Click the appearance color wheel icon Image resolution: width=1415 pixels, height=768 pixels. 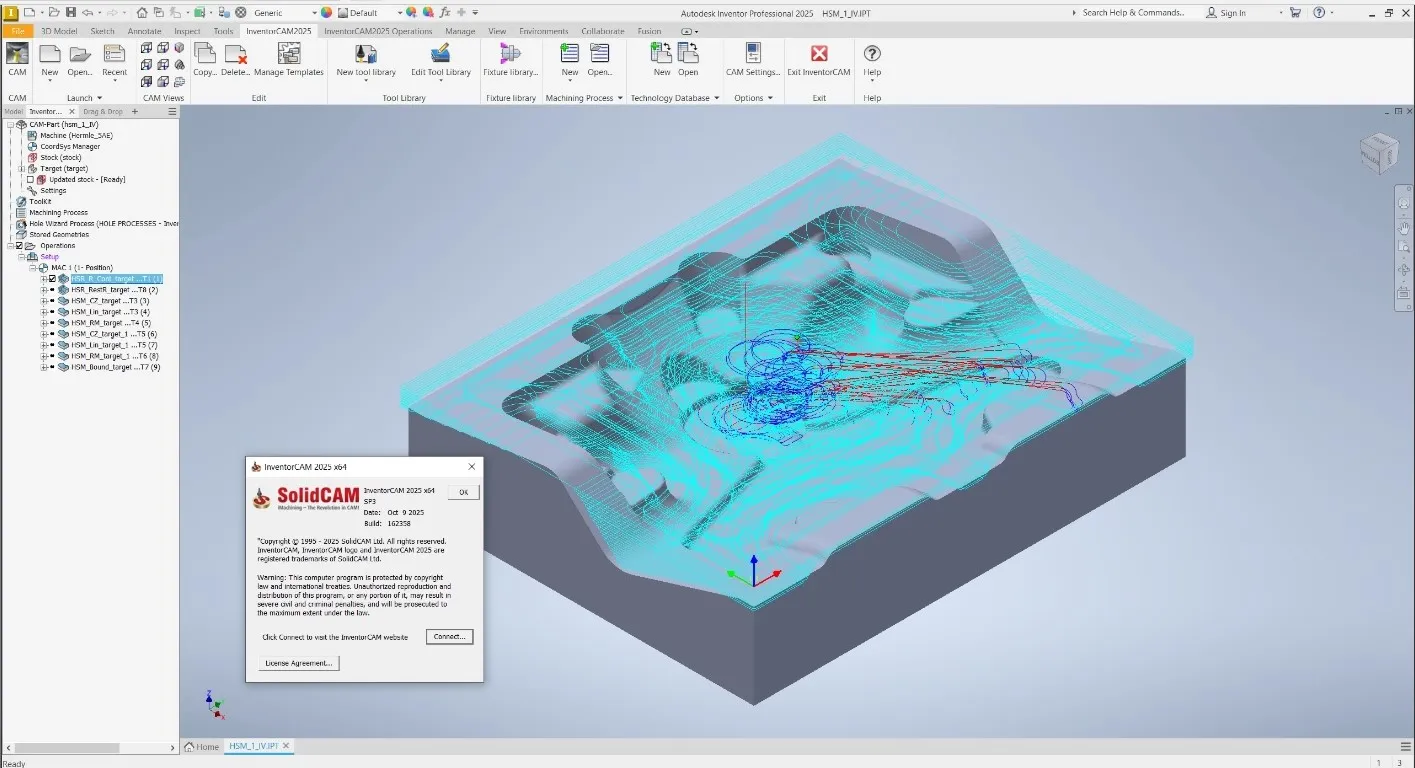coord(326,13)
